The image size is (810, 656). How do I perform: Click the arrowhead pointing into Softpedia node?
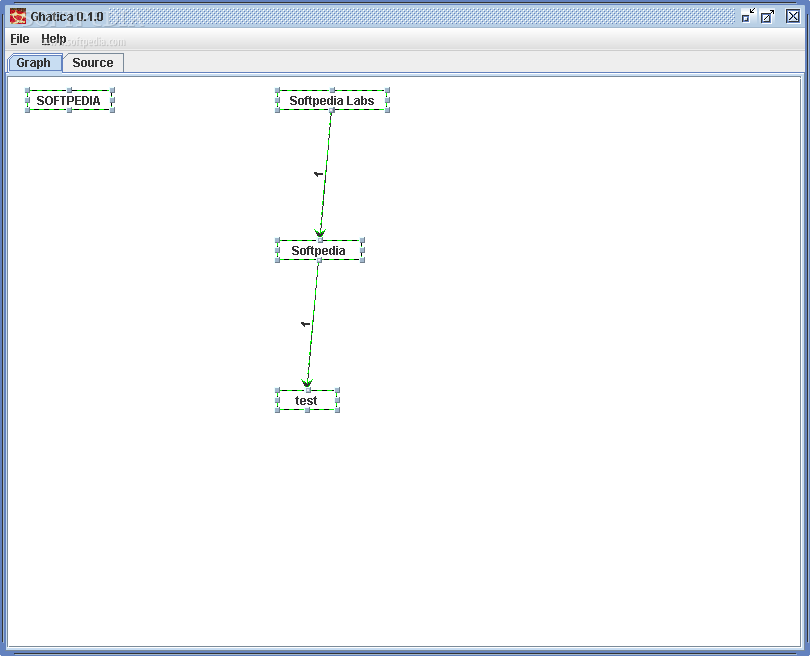click(x=320, y=233)
